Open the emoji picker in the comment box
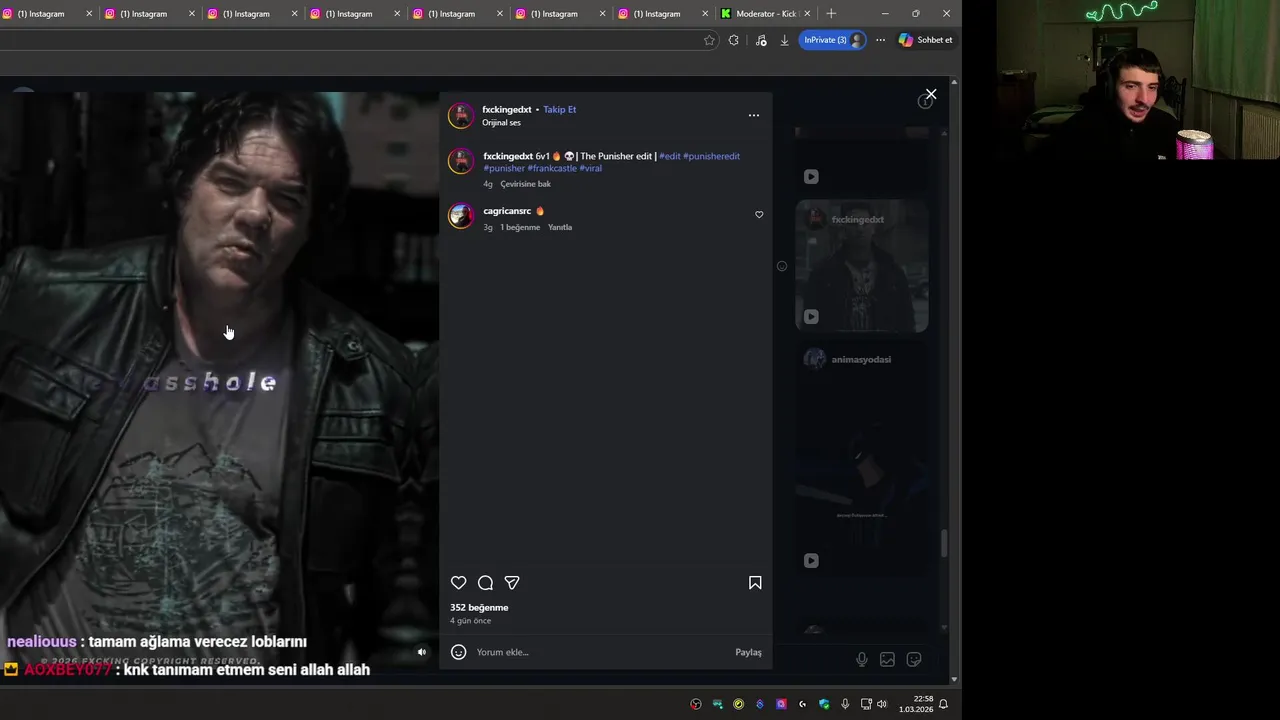Viewport: 1280px width, 720px height. click(458, 652)
